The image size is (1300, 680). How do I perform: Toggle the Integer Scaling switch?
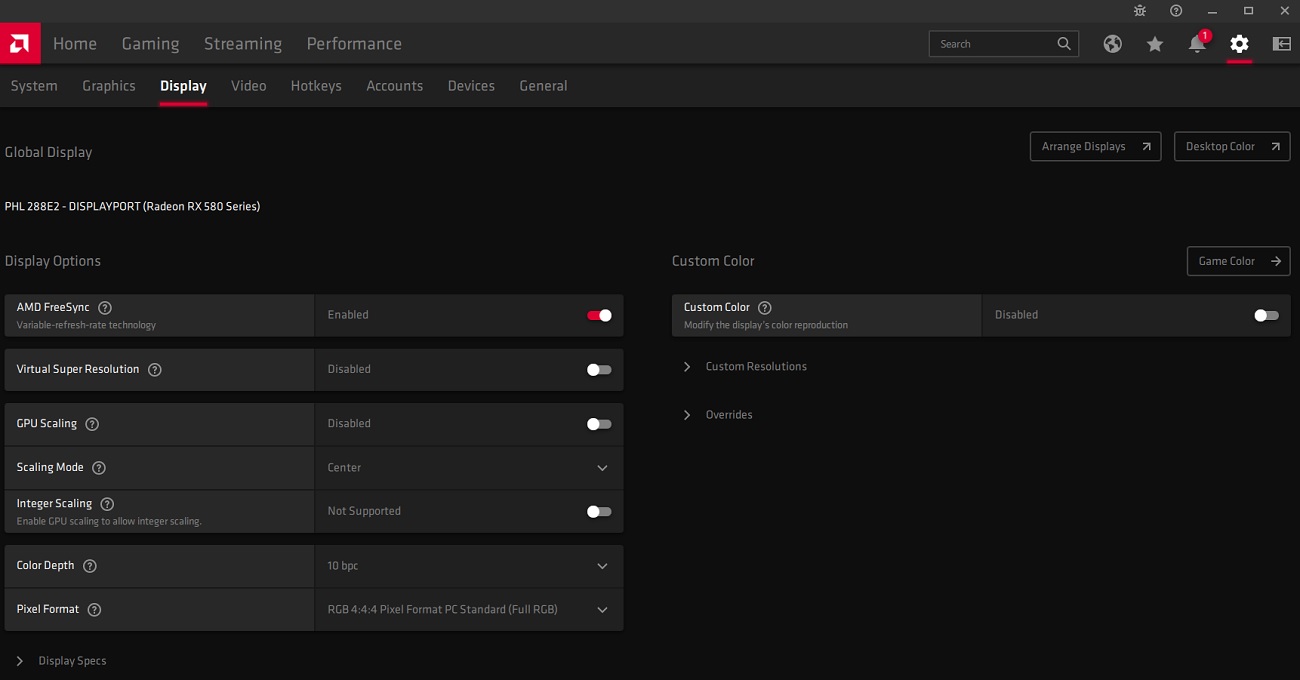point(599,512)
